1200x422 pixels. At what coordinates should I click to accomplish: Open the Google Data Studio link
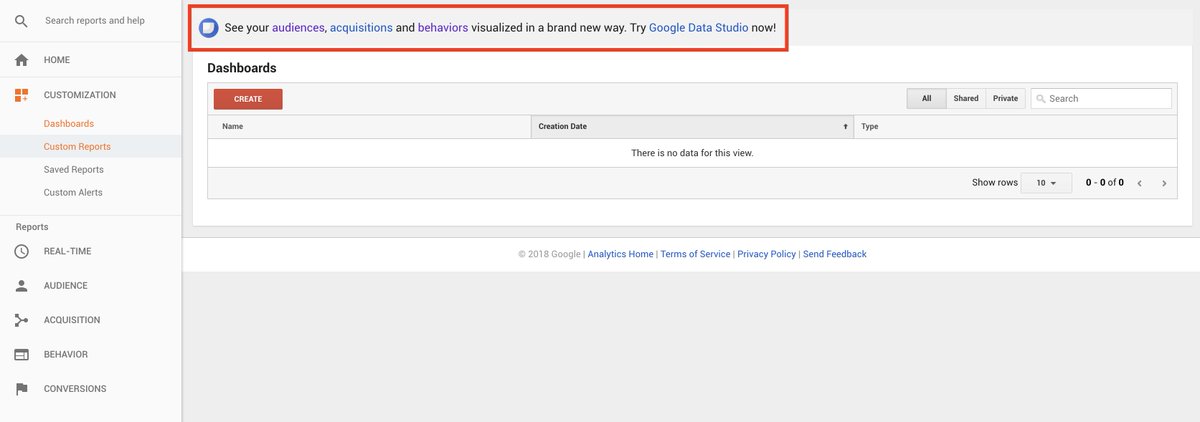[699, 28]
